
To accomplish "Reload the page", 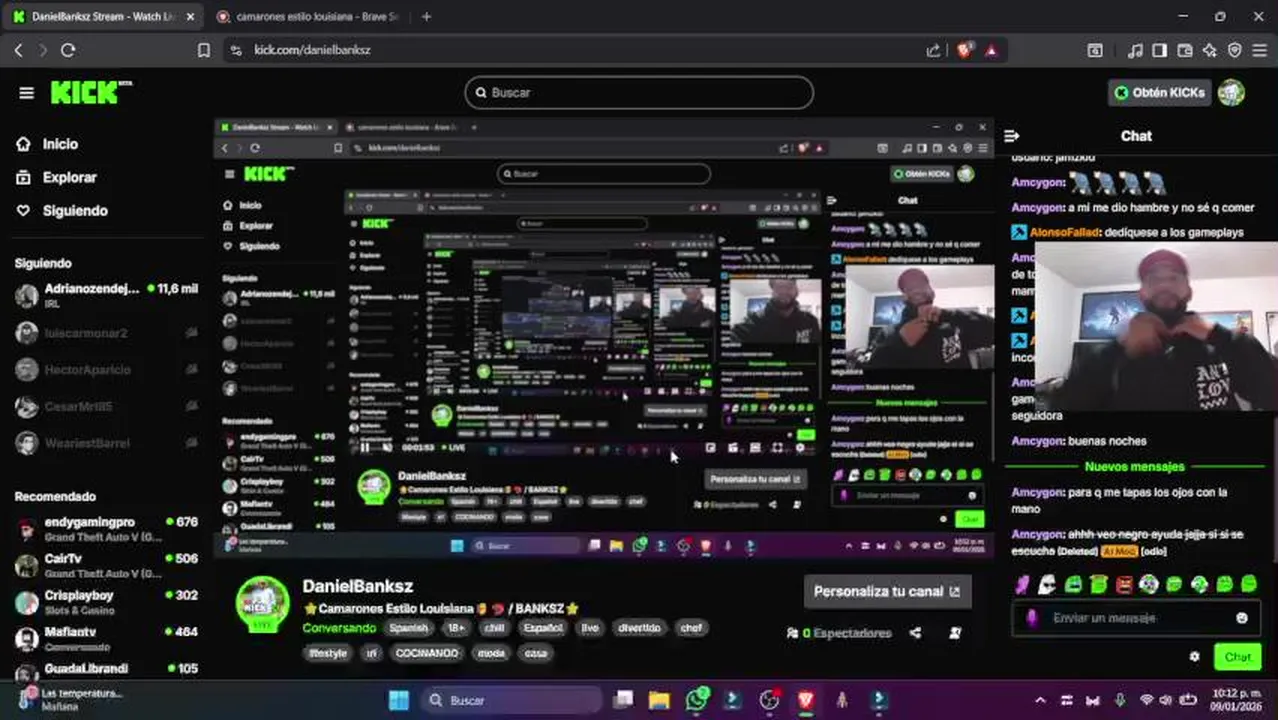I will pyautogui.click(x=68, y=50).
